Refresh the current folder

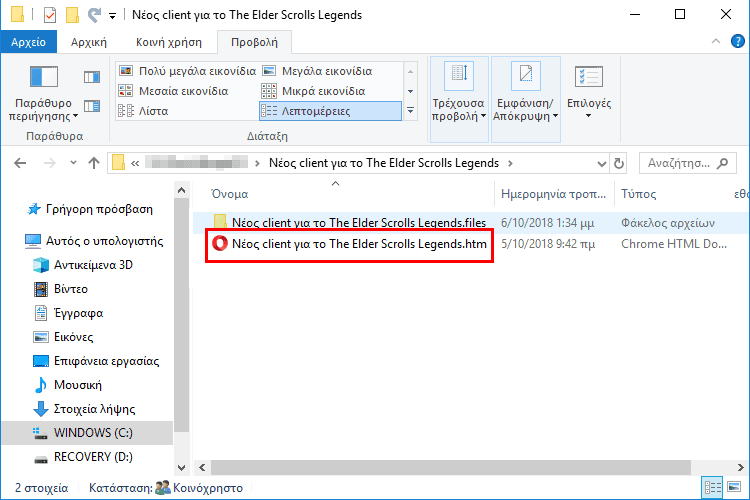point(620,162)
